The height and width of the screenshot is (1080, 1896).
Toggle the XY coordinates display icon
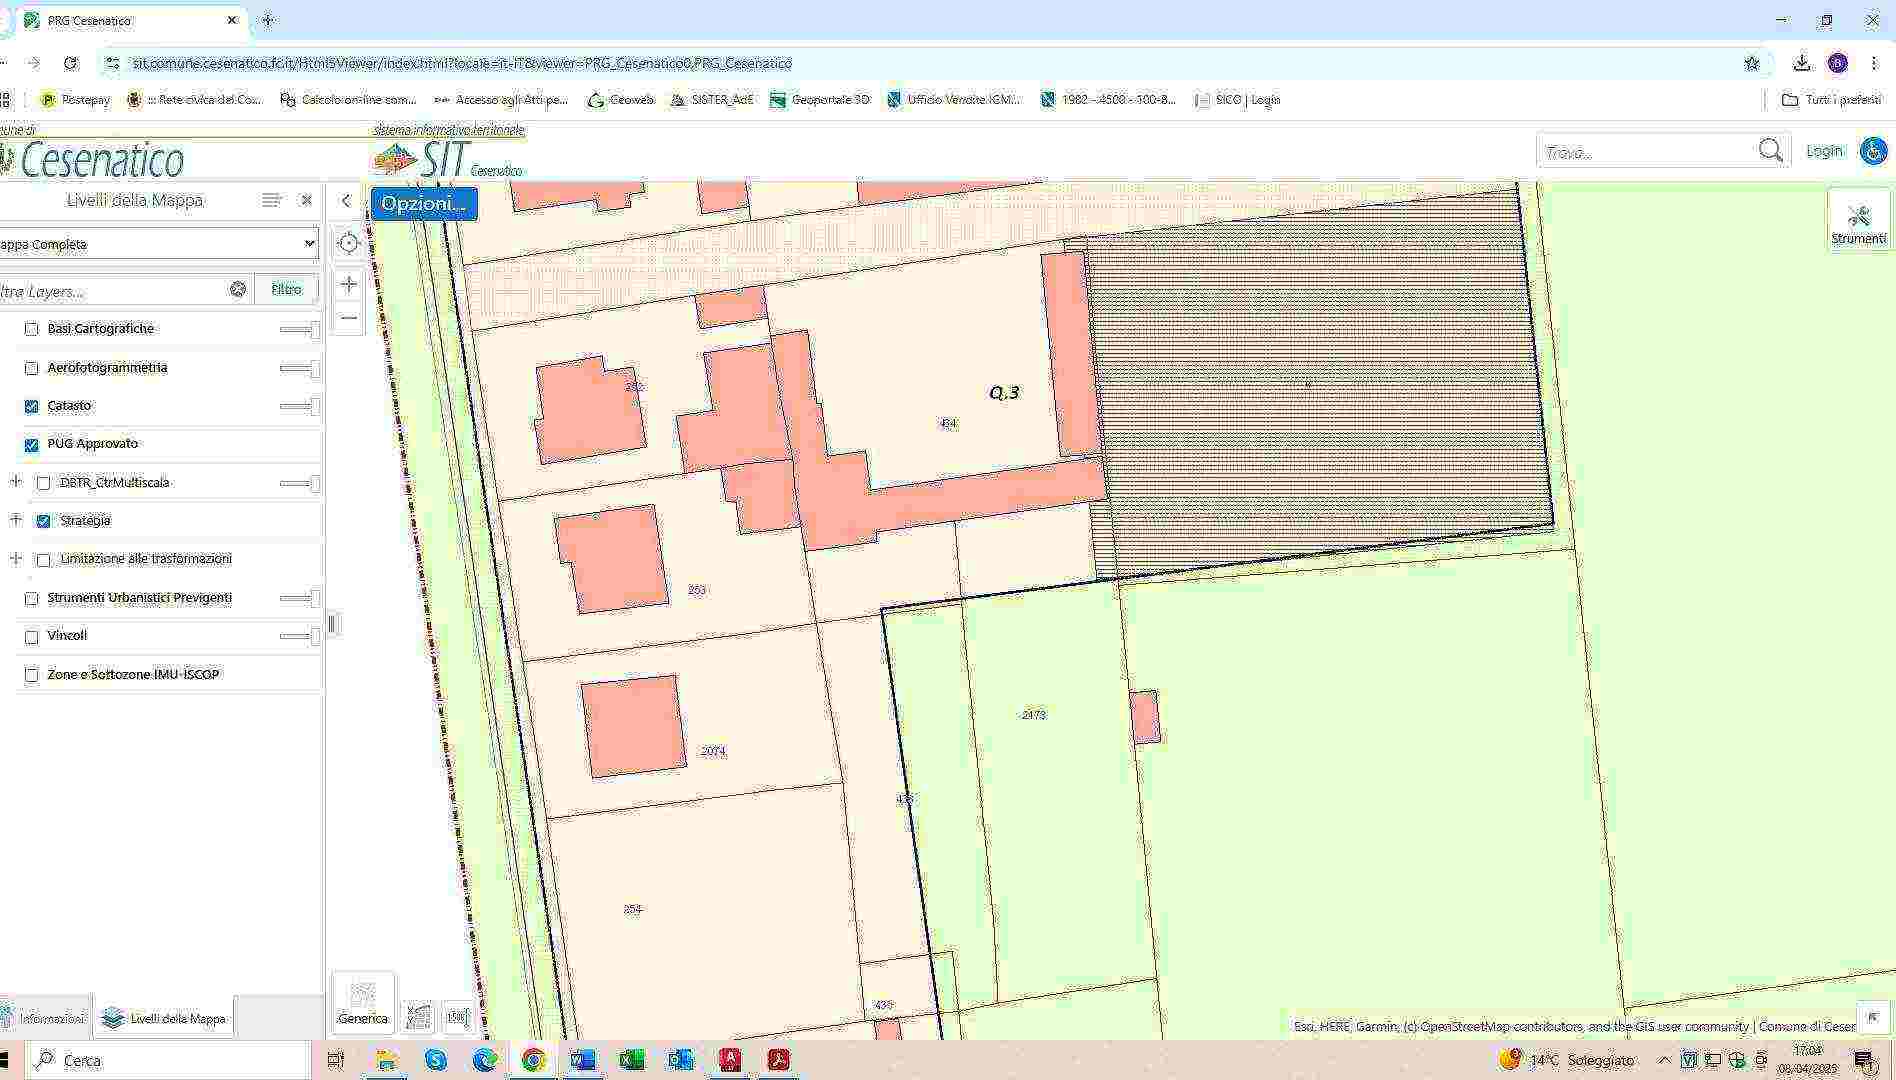[x=418, y=1017]
